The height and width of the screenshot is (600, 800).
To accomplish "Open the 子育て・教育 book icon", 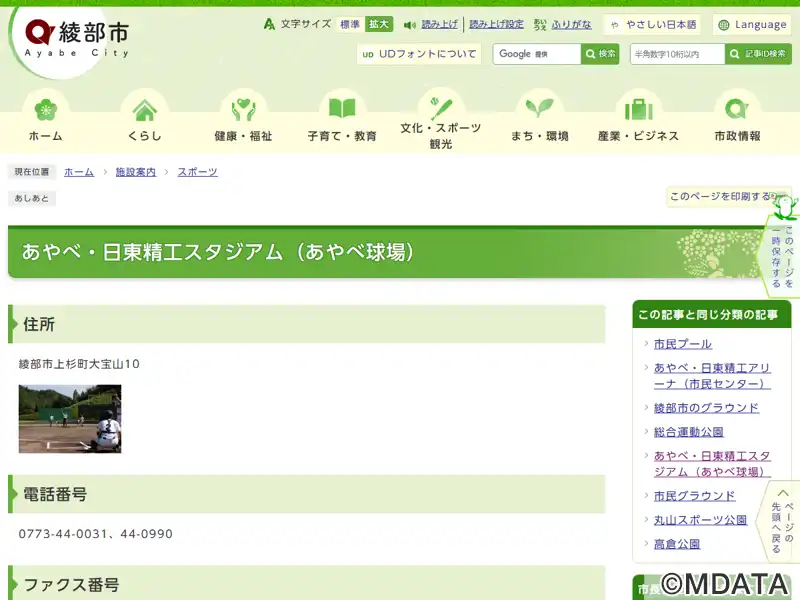I will tap(342, 109).
